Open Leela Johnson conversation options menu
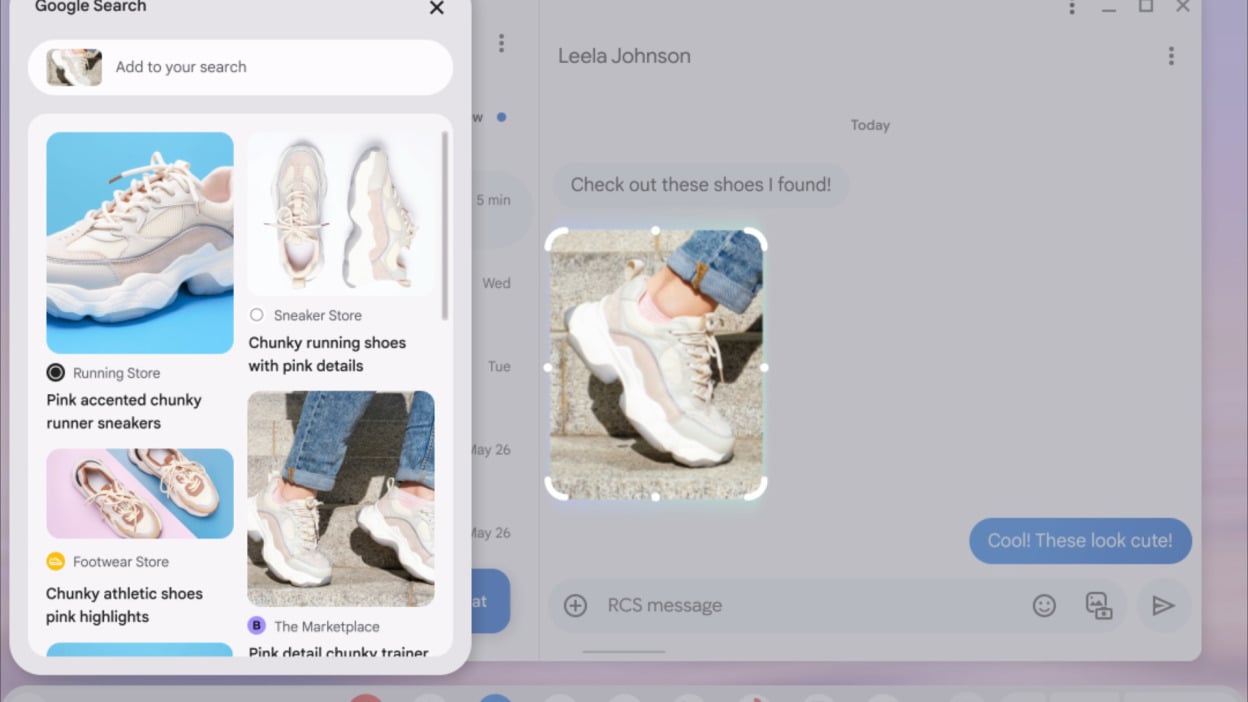The height and width of the screenshot is (702, 1248). pyautogui.click(x=1171, y=57)
